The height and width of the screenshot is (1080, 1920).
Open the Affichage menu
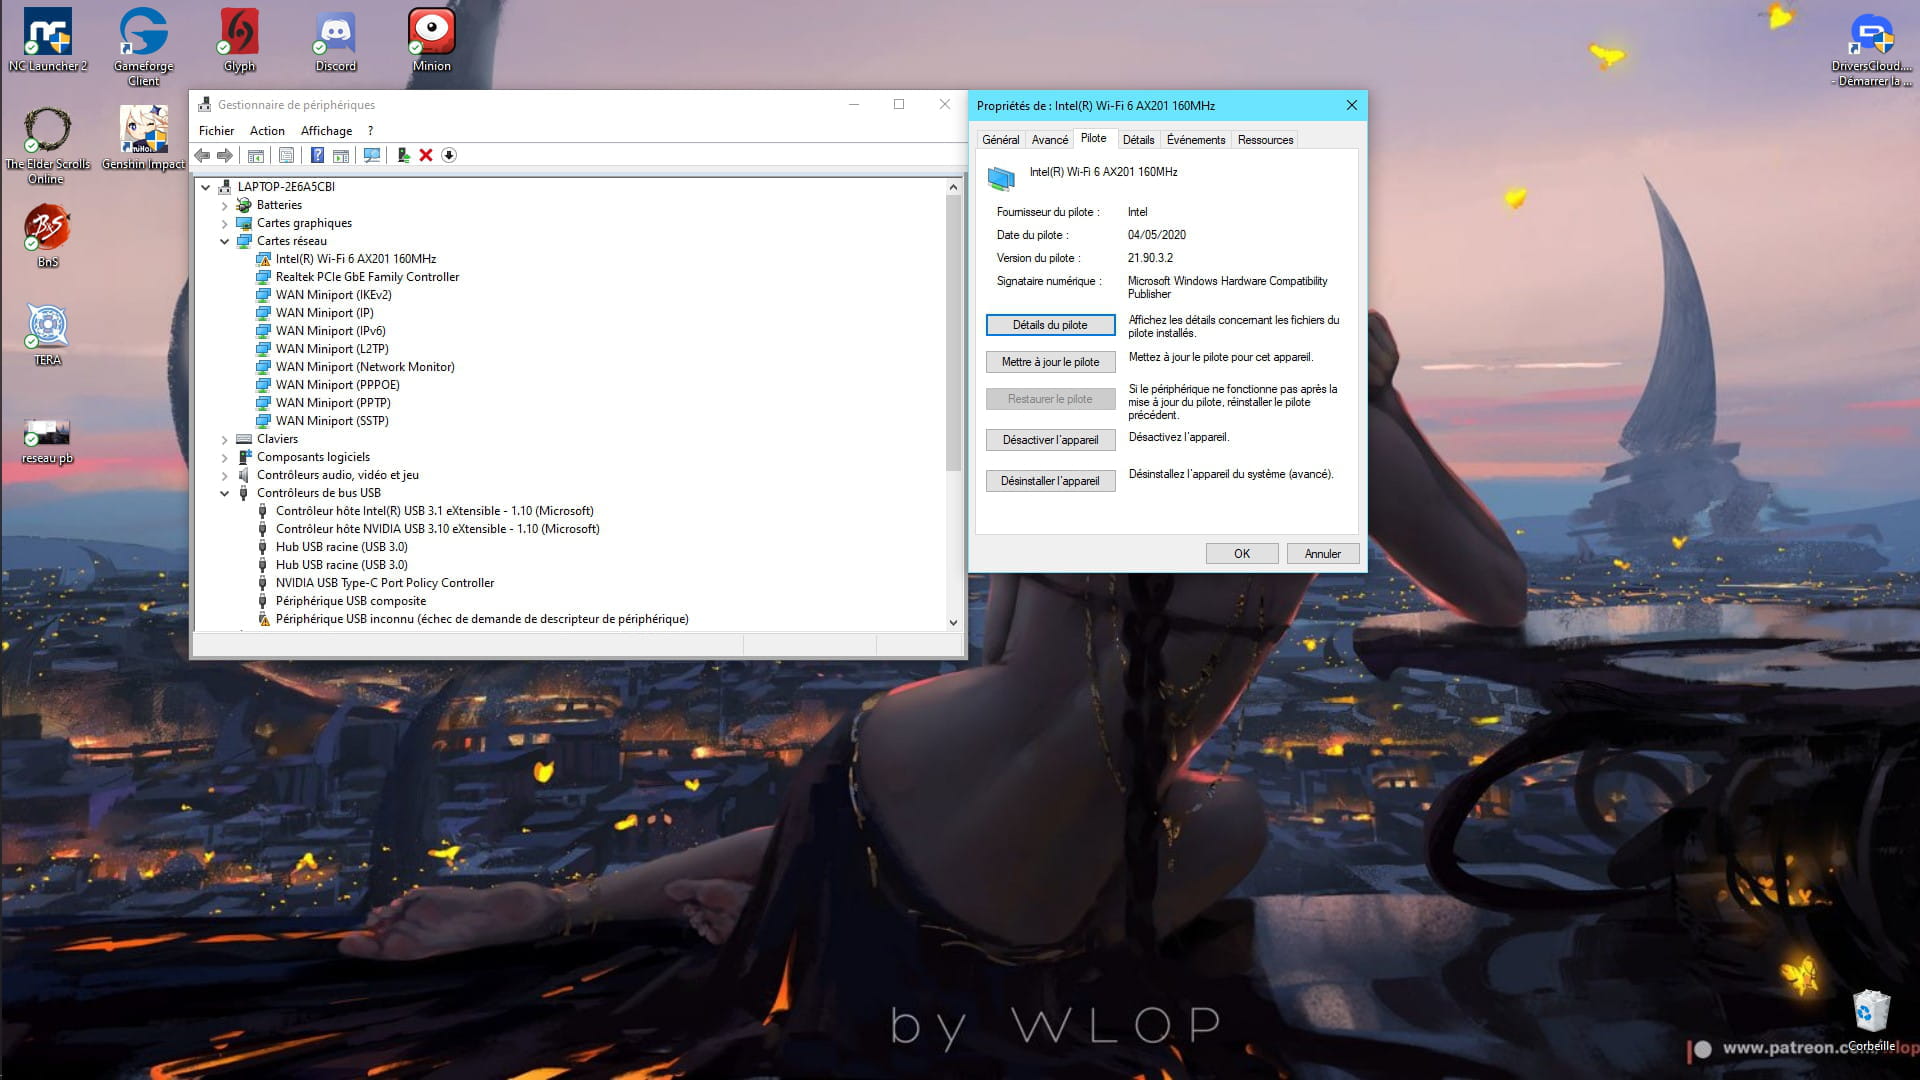(x=326, y=131)
